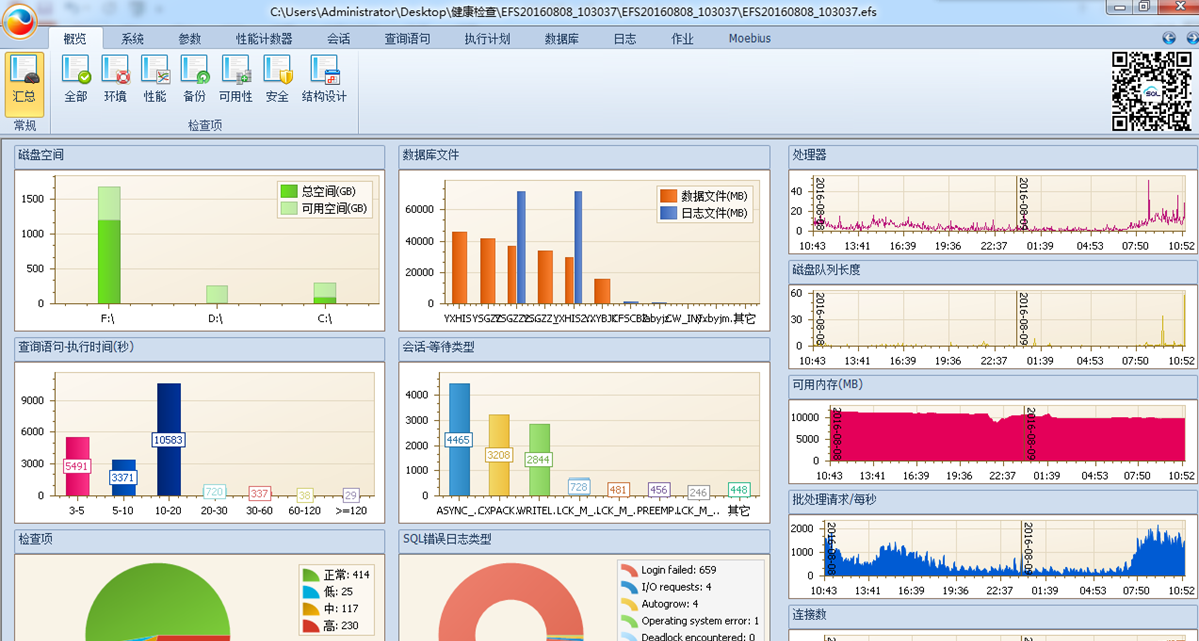Go forward with the blue right arrow
The width and height of the screenshot is (1199, 641).
[x=1191, y=38]
